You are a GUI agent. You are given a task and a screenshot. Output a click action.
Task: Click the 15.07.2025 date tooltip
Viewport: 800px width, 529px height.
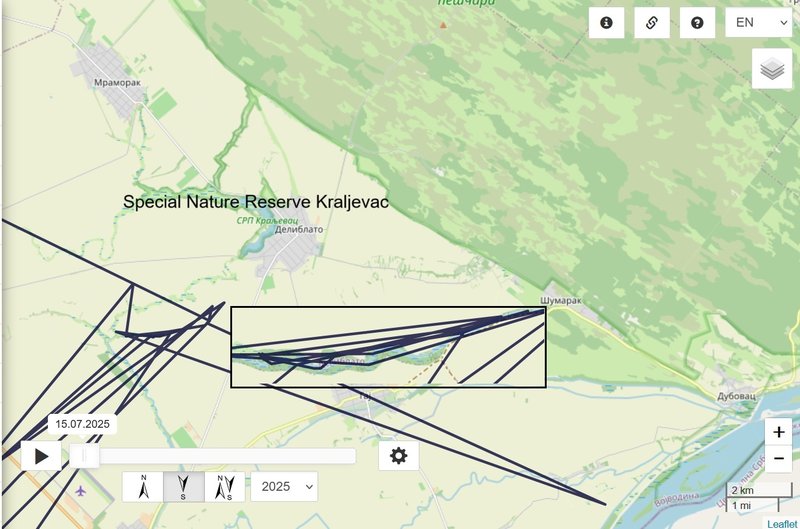coord(82,424)
